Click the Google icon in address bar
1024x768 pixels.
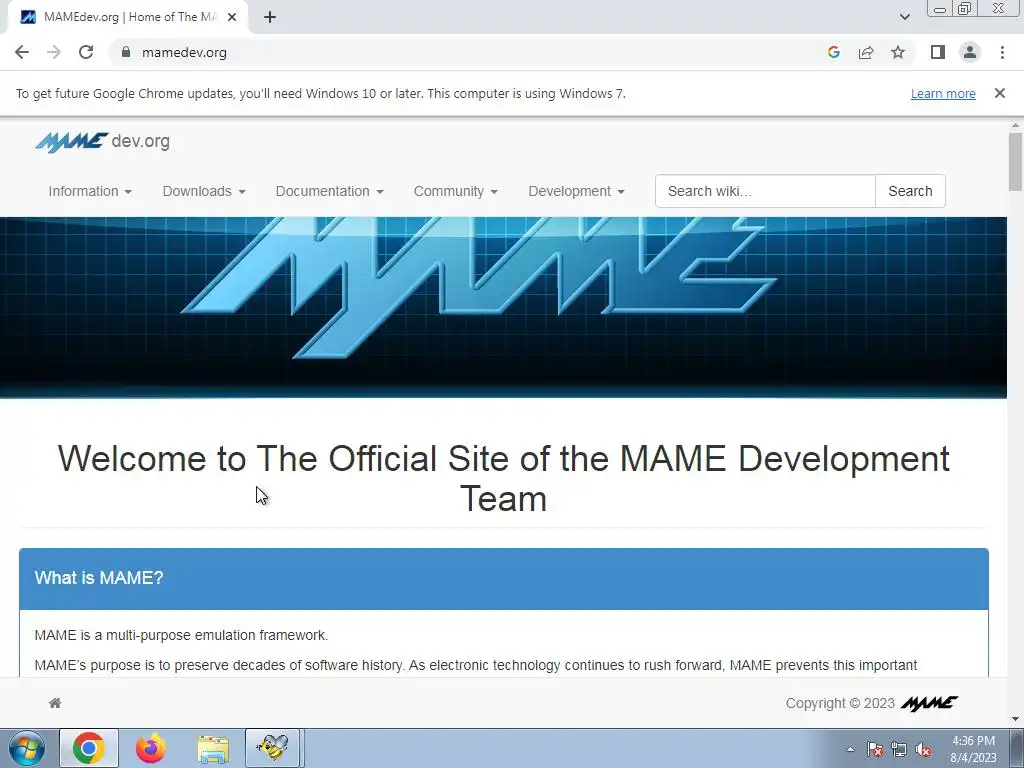tap(833, 52)
